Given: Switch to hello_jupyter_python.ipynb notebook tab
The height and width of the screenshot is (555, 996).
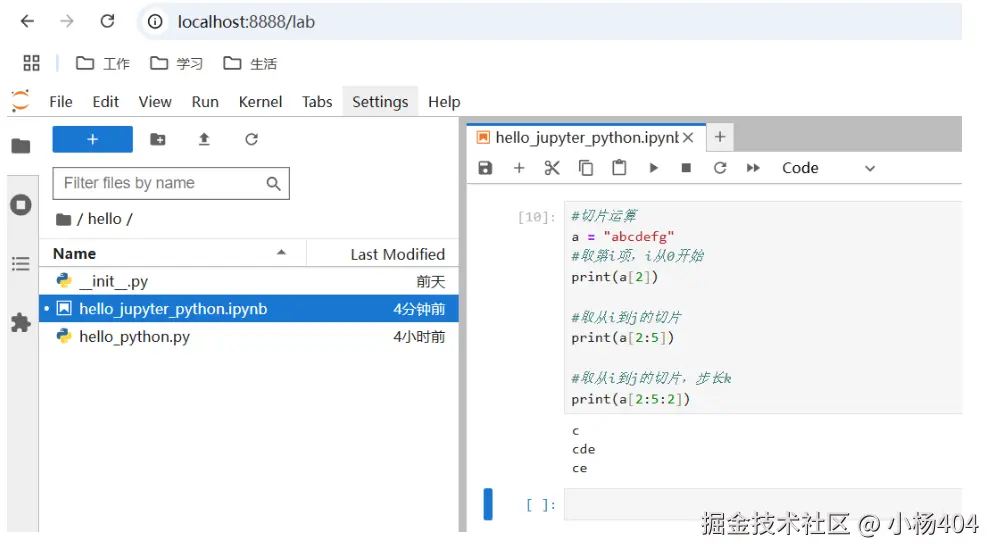Looking at the screenshot, I should pyautogui.click(x=586, y=138).
